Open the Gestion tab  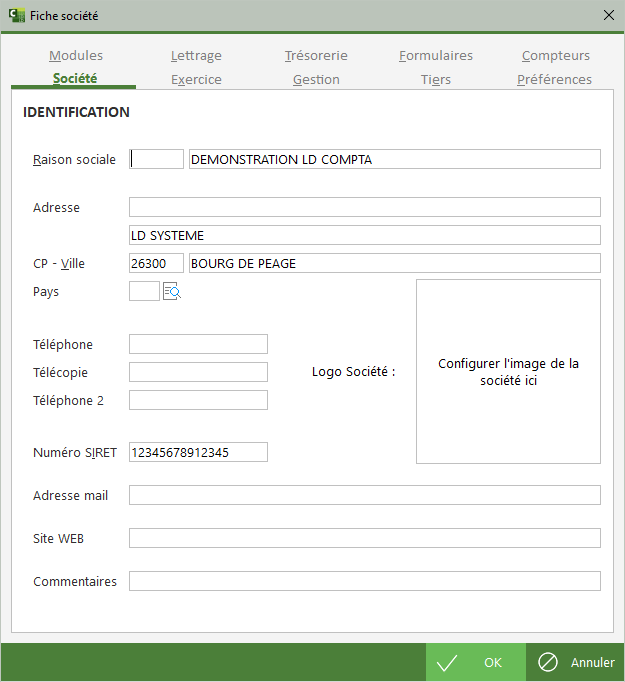click(x=316, y=80)
